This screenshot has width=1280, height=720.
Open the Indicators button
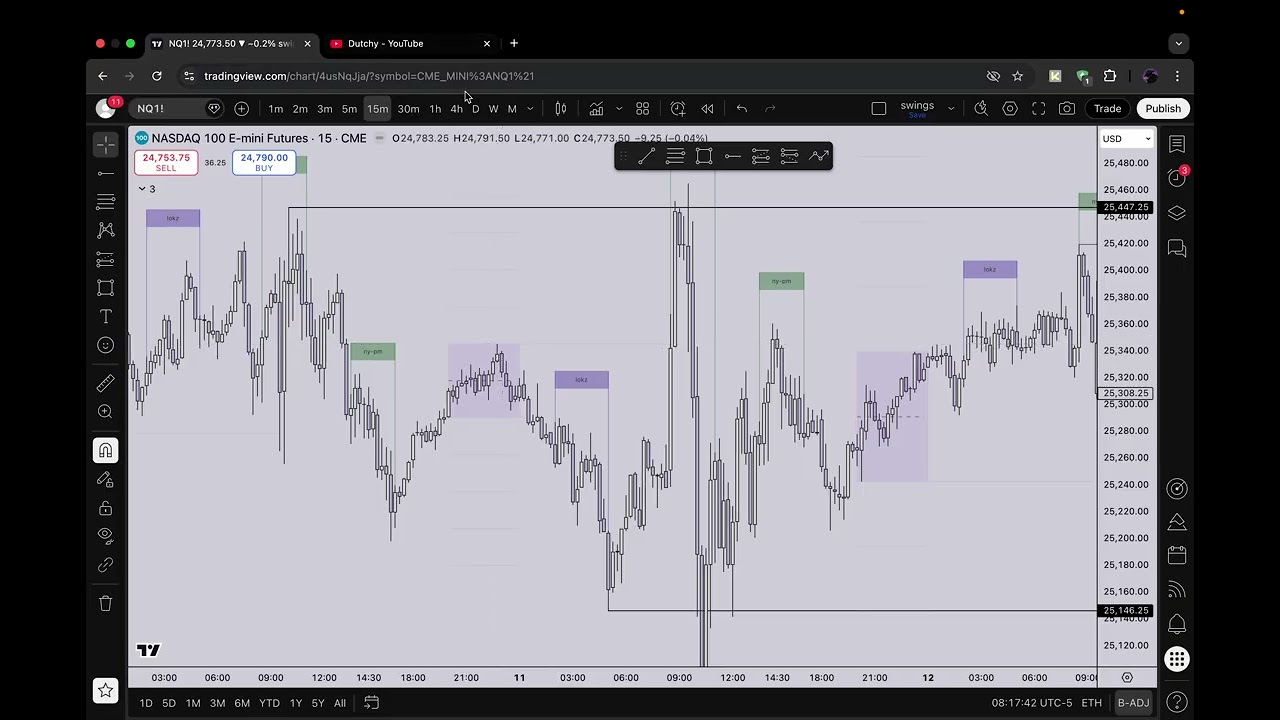click(596, 108)
